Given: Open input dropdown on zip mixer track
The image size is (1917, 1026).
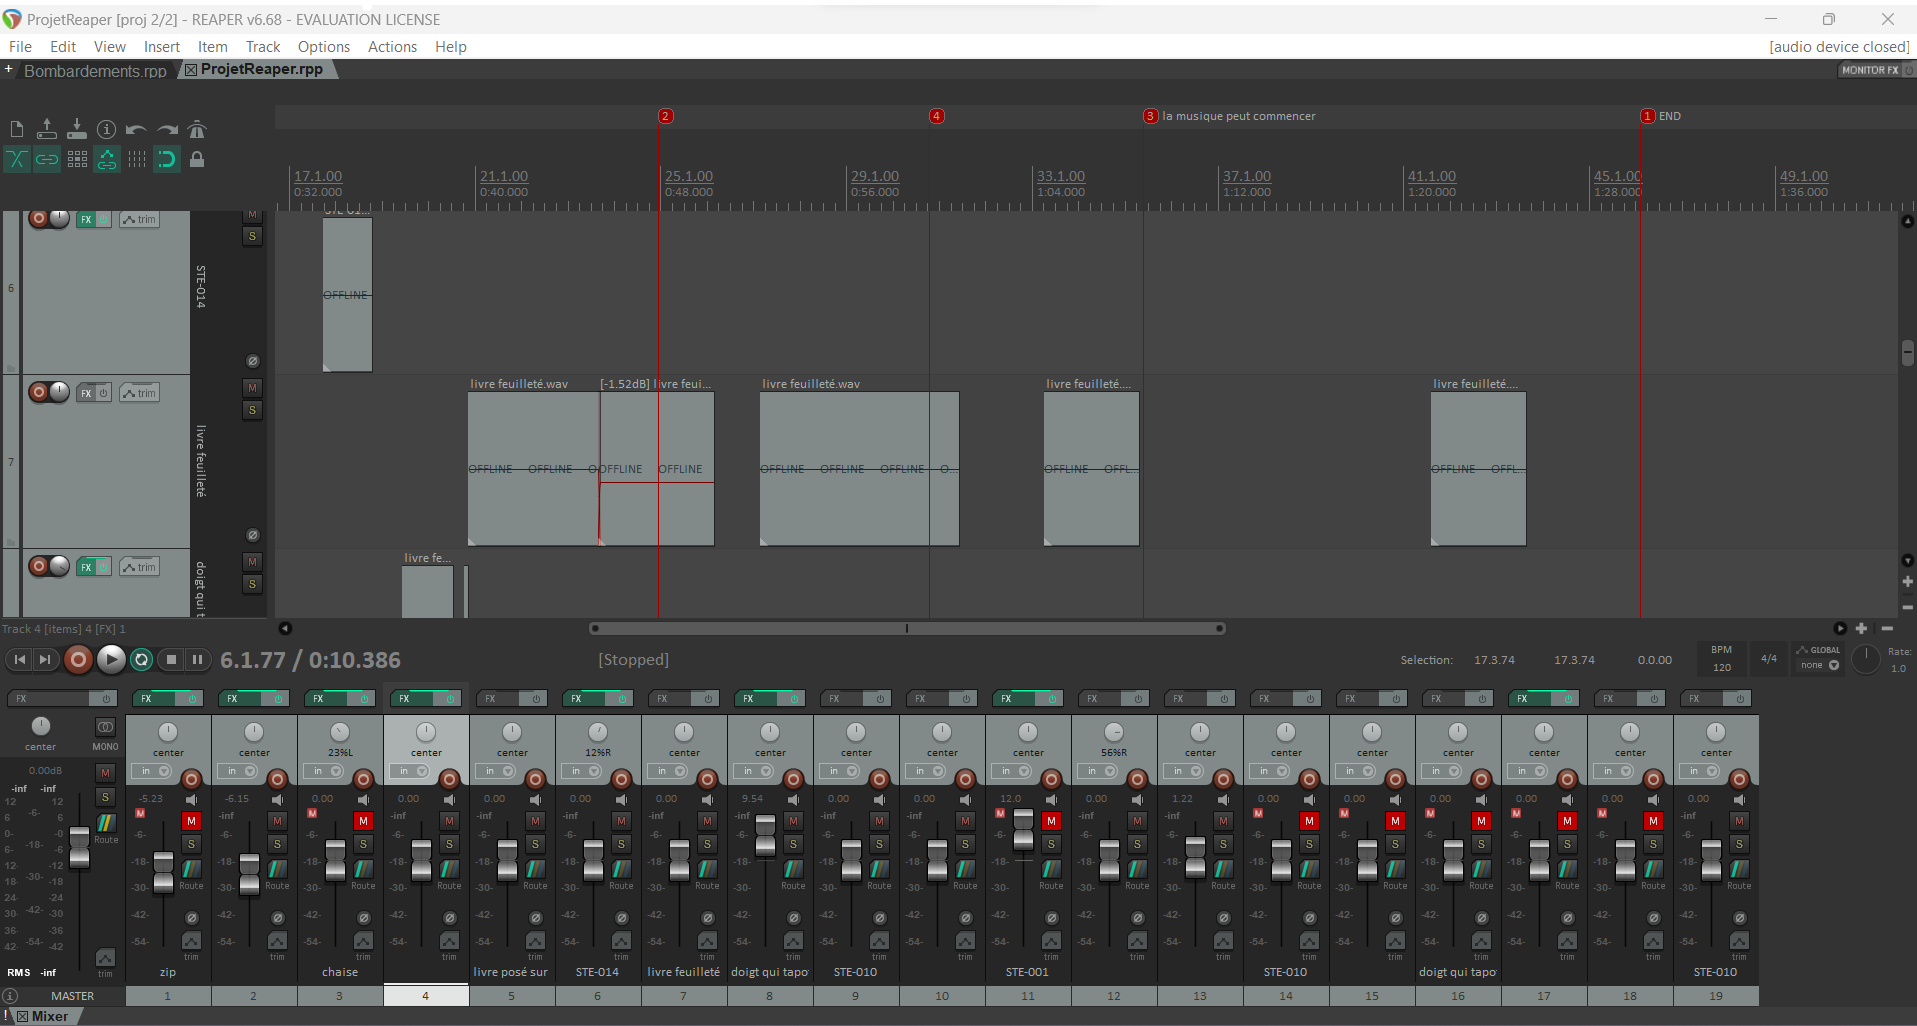Looking at the screenshot, I should click(154, 771).
